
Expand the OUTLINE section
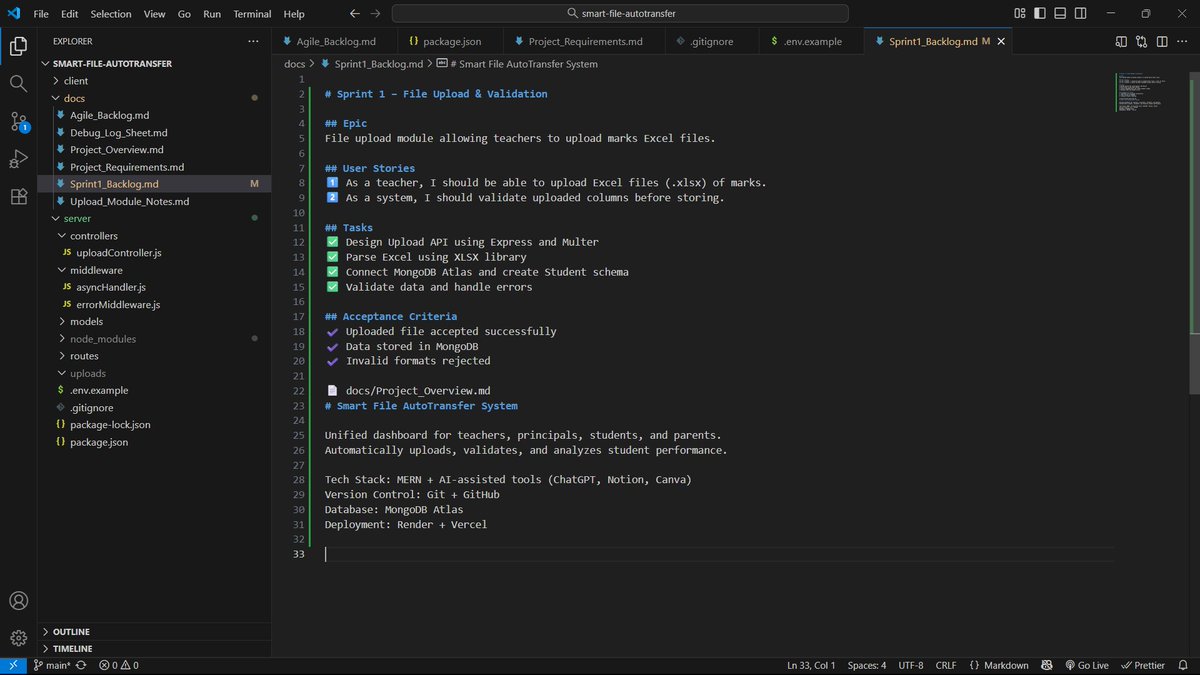click(x=154, y=632)
